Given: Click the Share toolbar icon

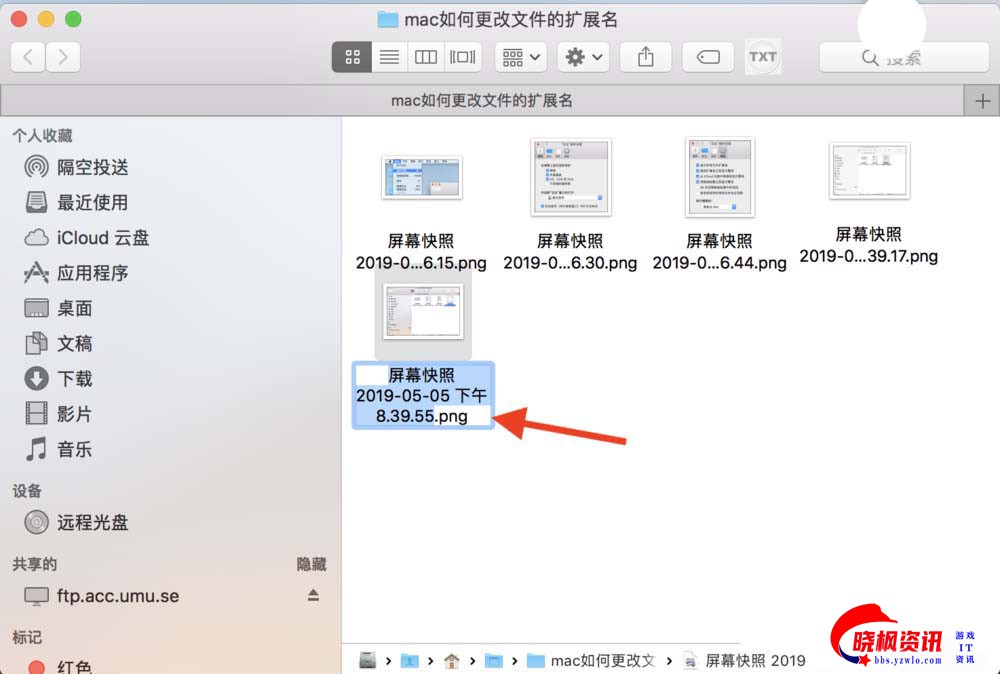Looking at the screenshot, I should click(645, 57).
